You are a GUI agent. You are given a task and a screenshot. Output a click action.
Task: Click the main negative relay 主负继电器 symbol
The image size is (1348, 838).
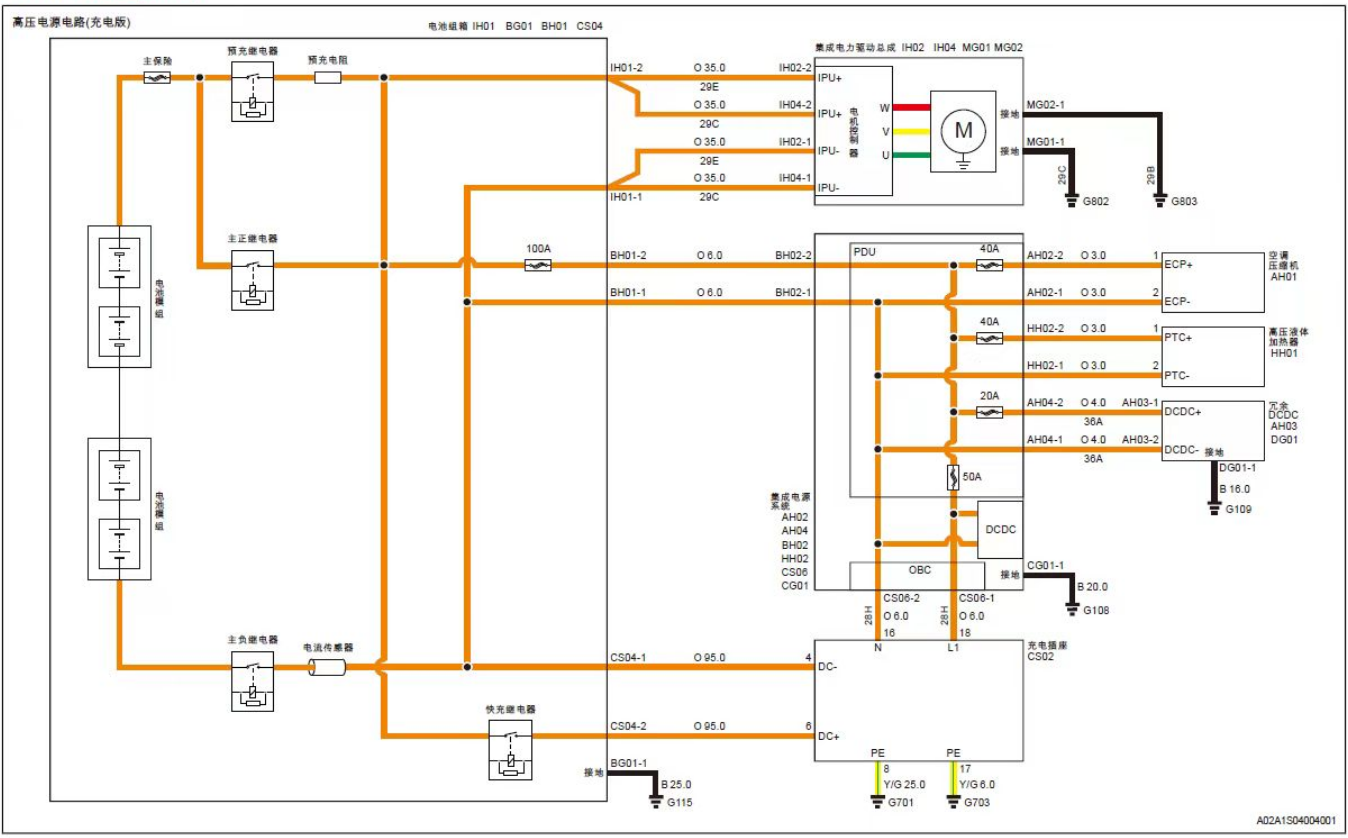point(252,684)
